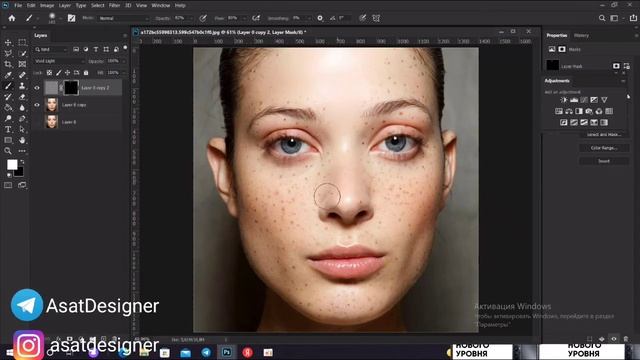Open smoothing options gear icon
The height and width of the screenshot is (360, 640).
point(320,18)
